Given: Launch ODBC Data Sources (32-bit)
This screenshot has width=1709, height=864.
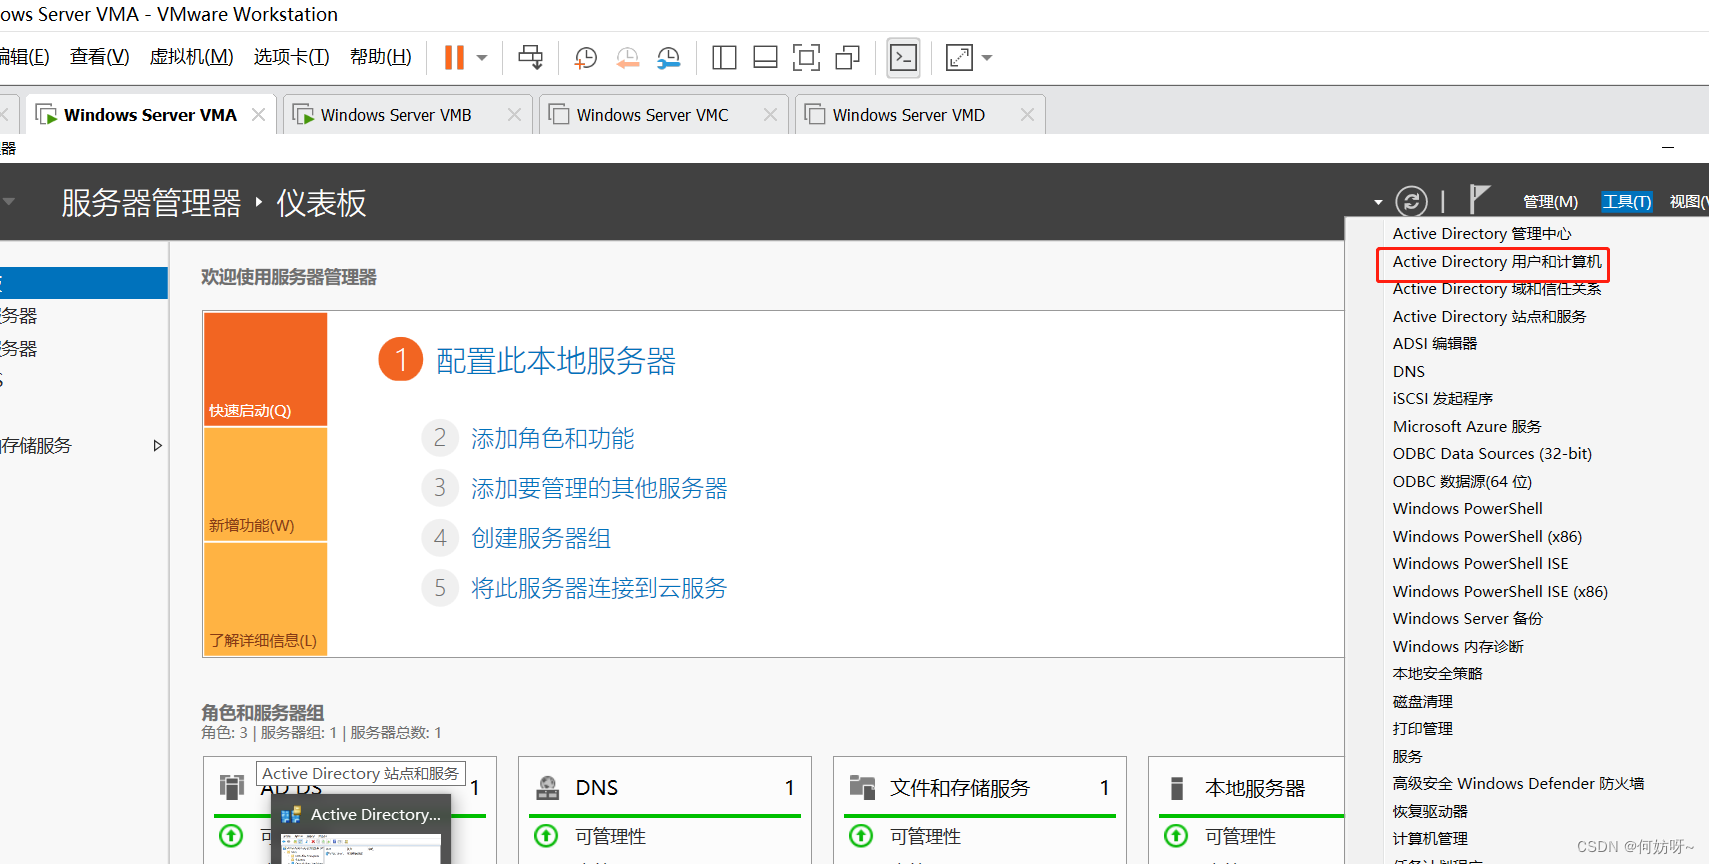Looking at the screenshot, I should coord(1492,454).
